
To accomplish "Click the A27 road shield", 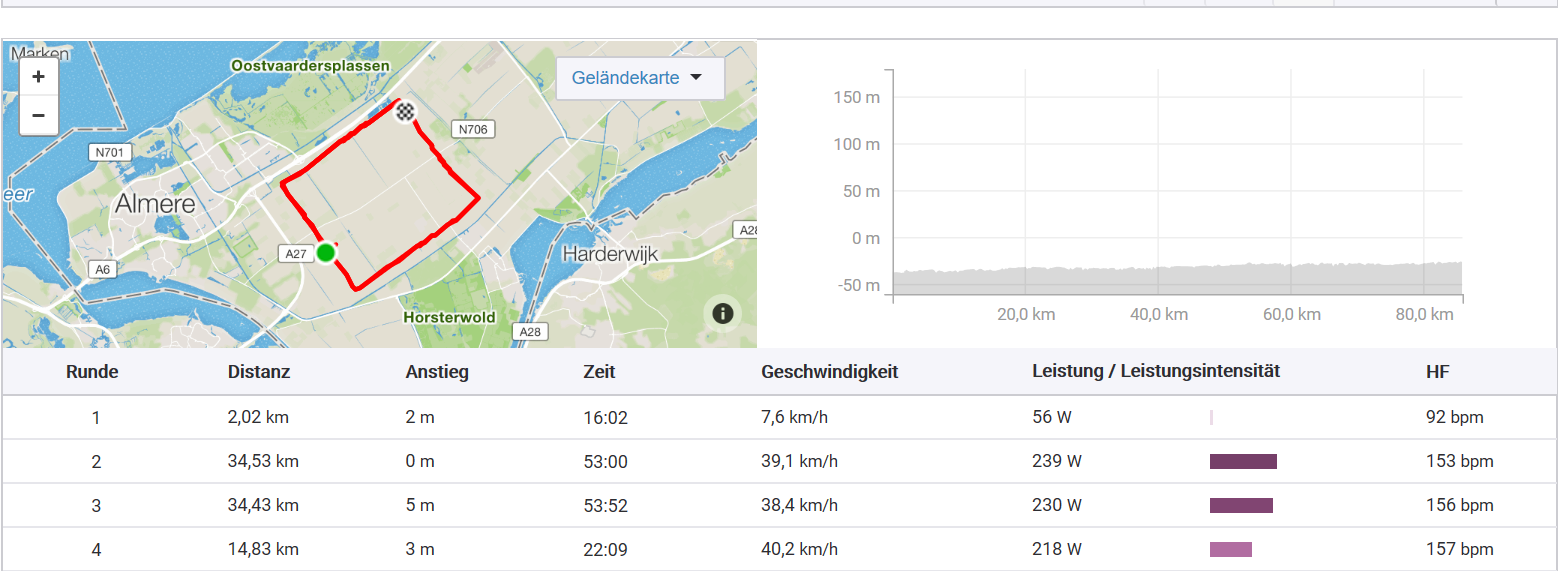I will (x=295, y=254).
